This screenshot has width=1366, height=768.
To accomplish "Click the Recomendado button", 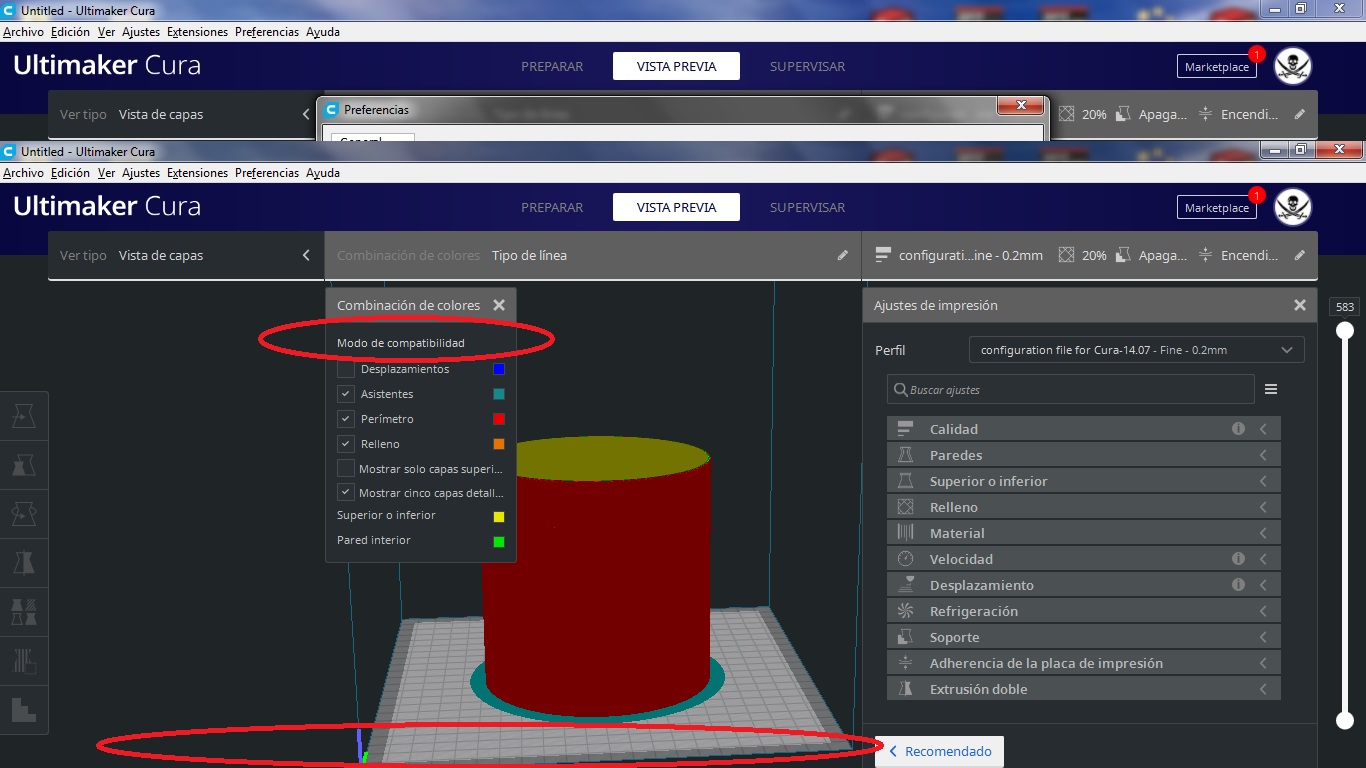I will [x=939, y=751].
